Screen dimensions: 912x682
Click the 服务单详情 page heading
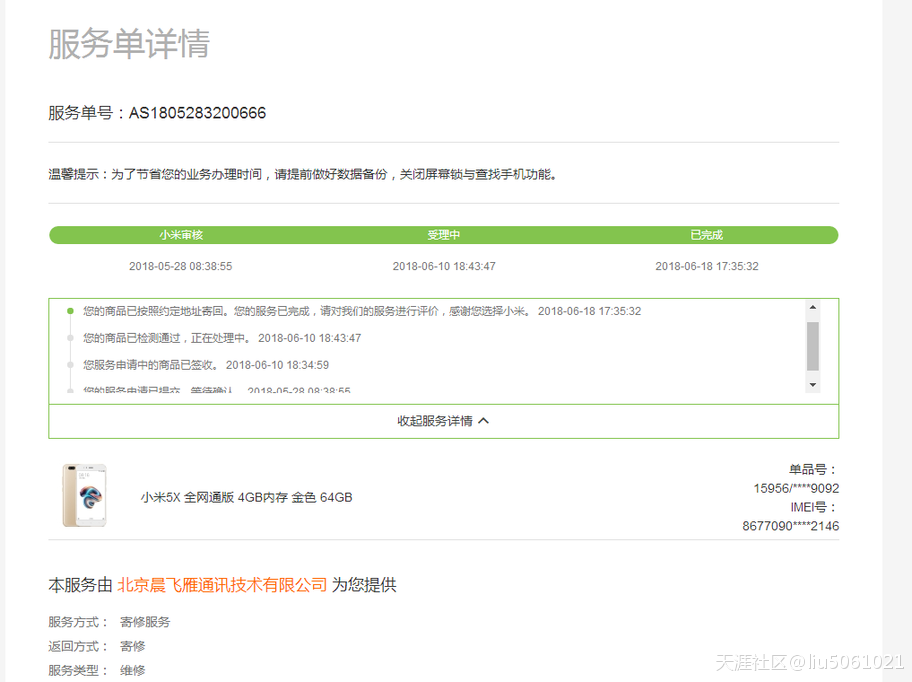[x=129, y=44]
